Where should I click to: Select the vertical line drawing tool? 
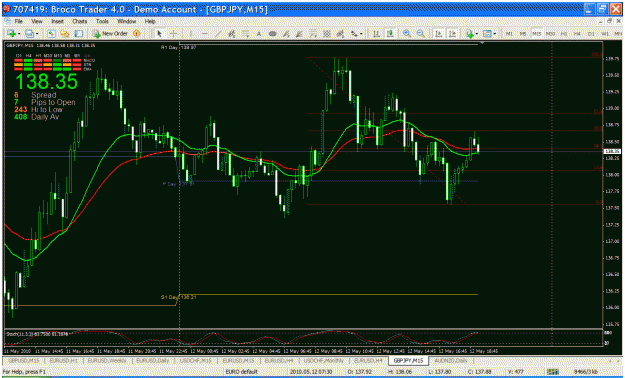click(191, 34)
